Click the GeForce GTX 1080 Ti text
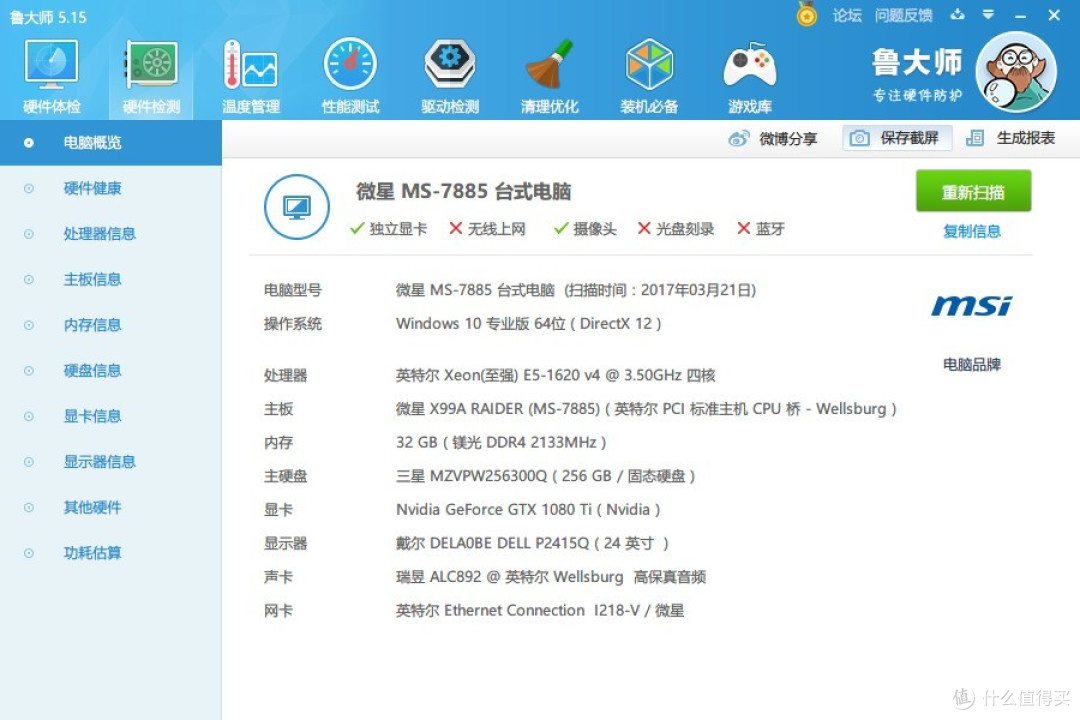Viewport: 1080px width, 720px height. 528,510
